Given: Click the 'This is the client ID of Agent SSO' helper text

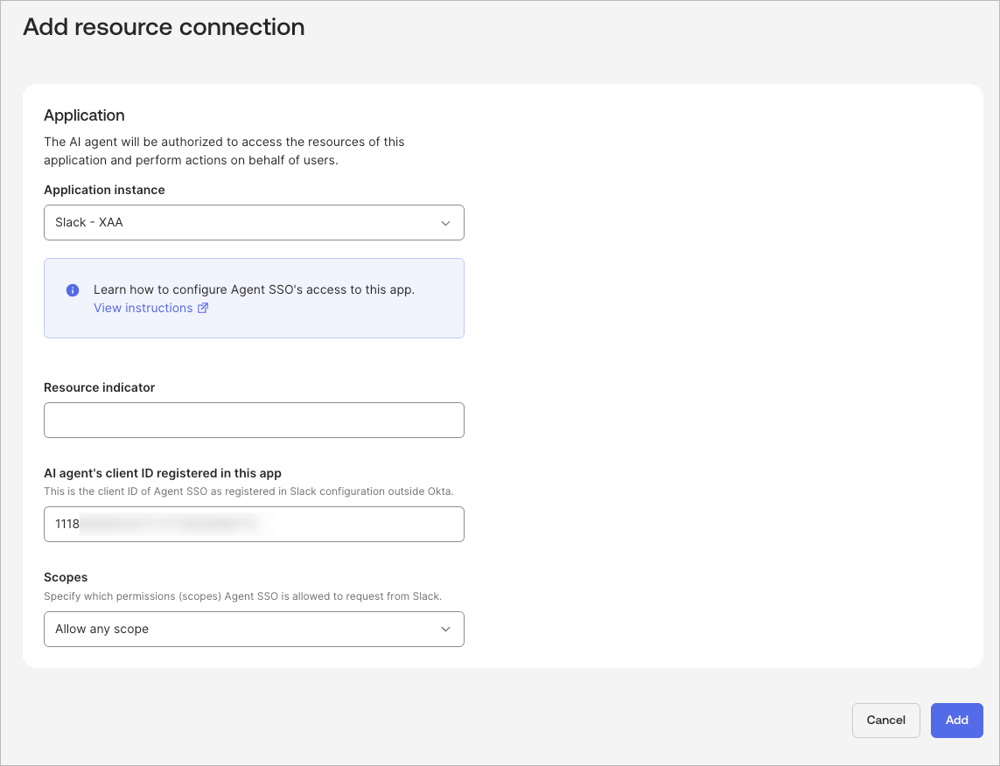Looking at the screenshot, I should 249,492.
